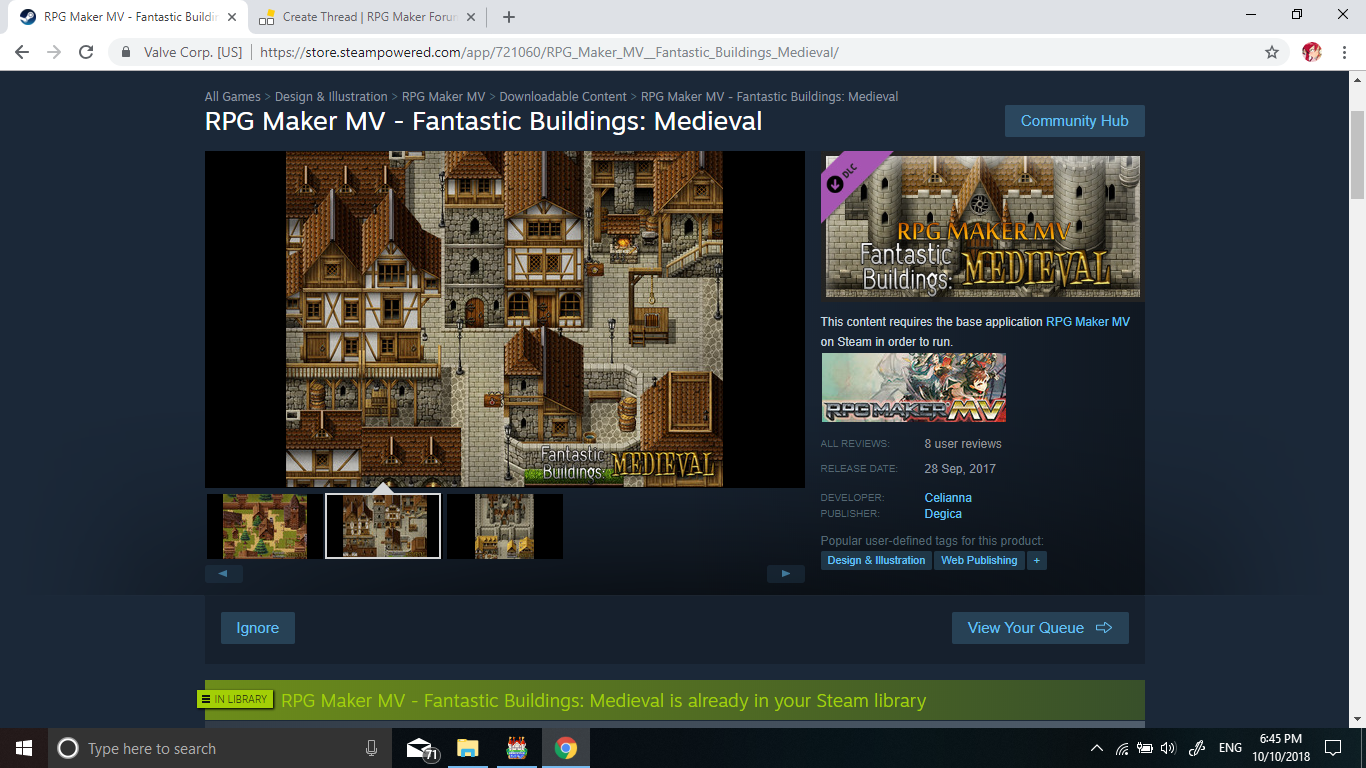Click the address bar URL

point(549,52)
